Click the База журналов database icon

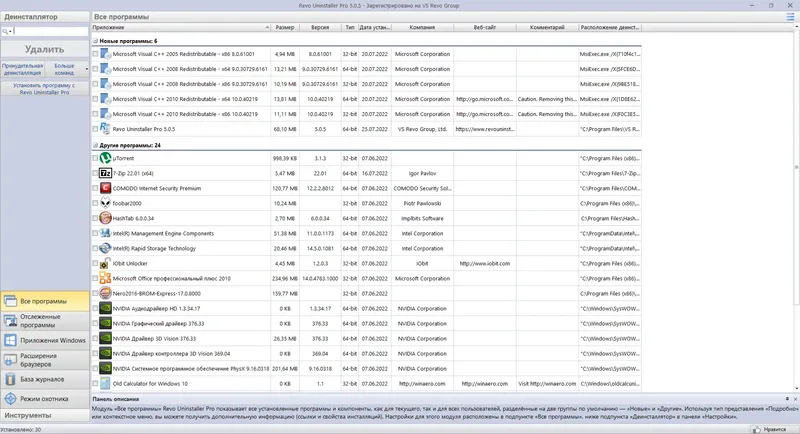point(10,379)
